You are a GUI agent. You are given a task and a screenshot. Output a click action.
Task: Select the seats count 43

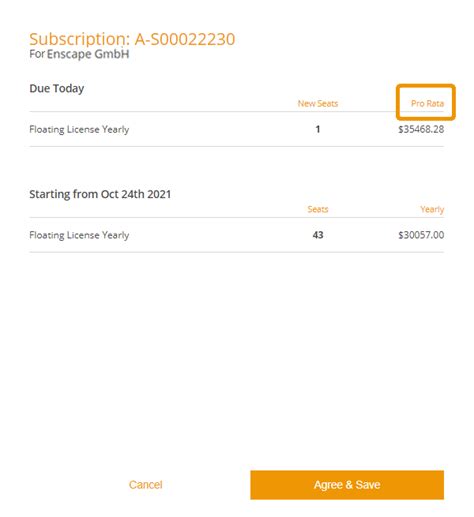click(318, 235)
